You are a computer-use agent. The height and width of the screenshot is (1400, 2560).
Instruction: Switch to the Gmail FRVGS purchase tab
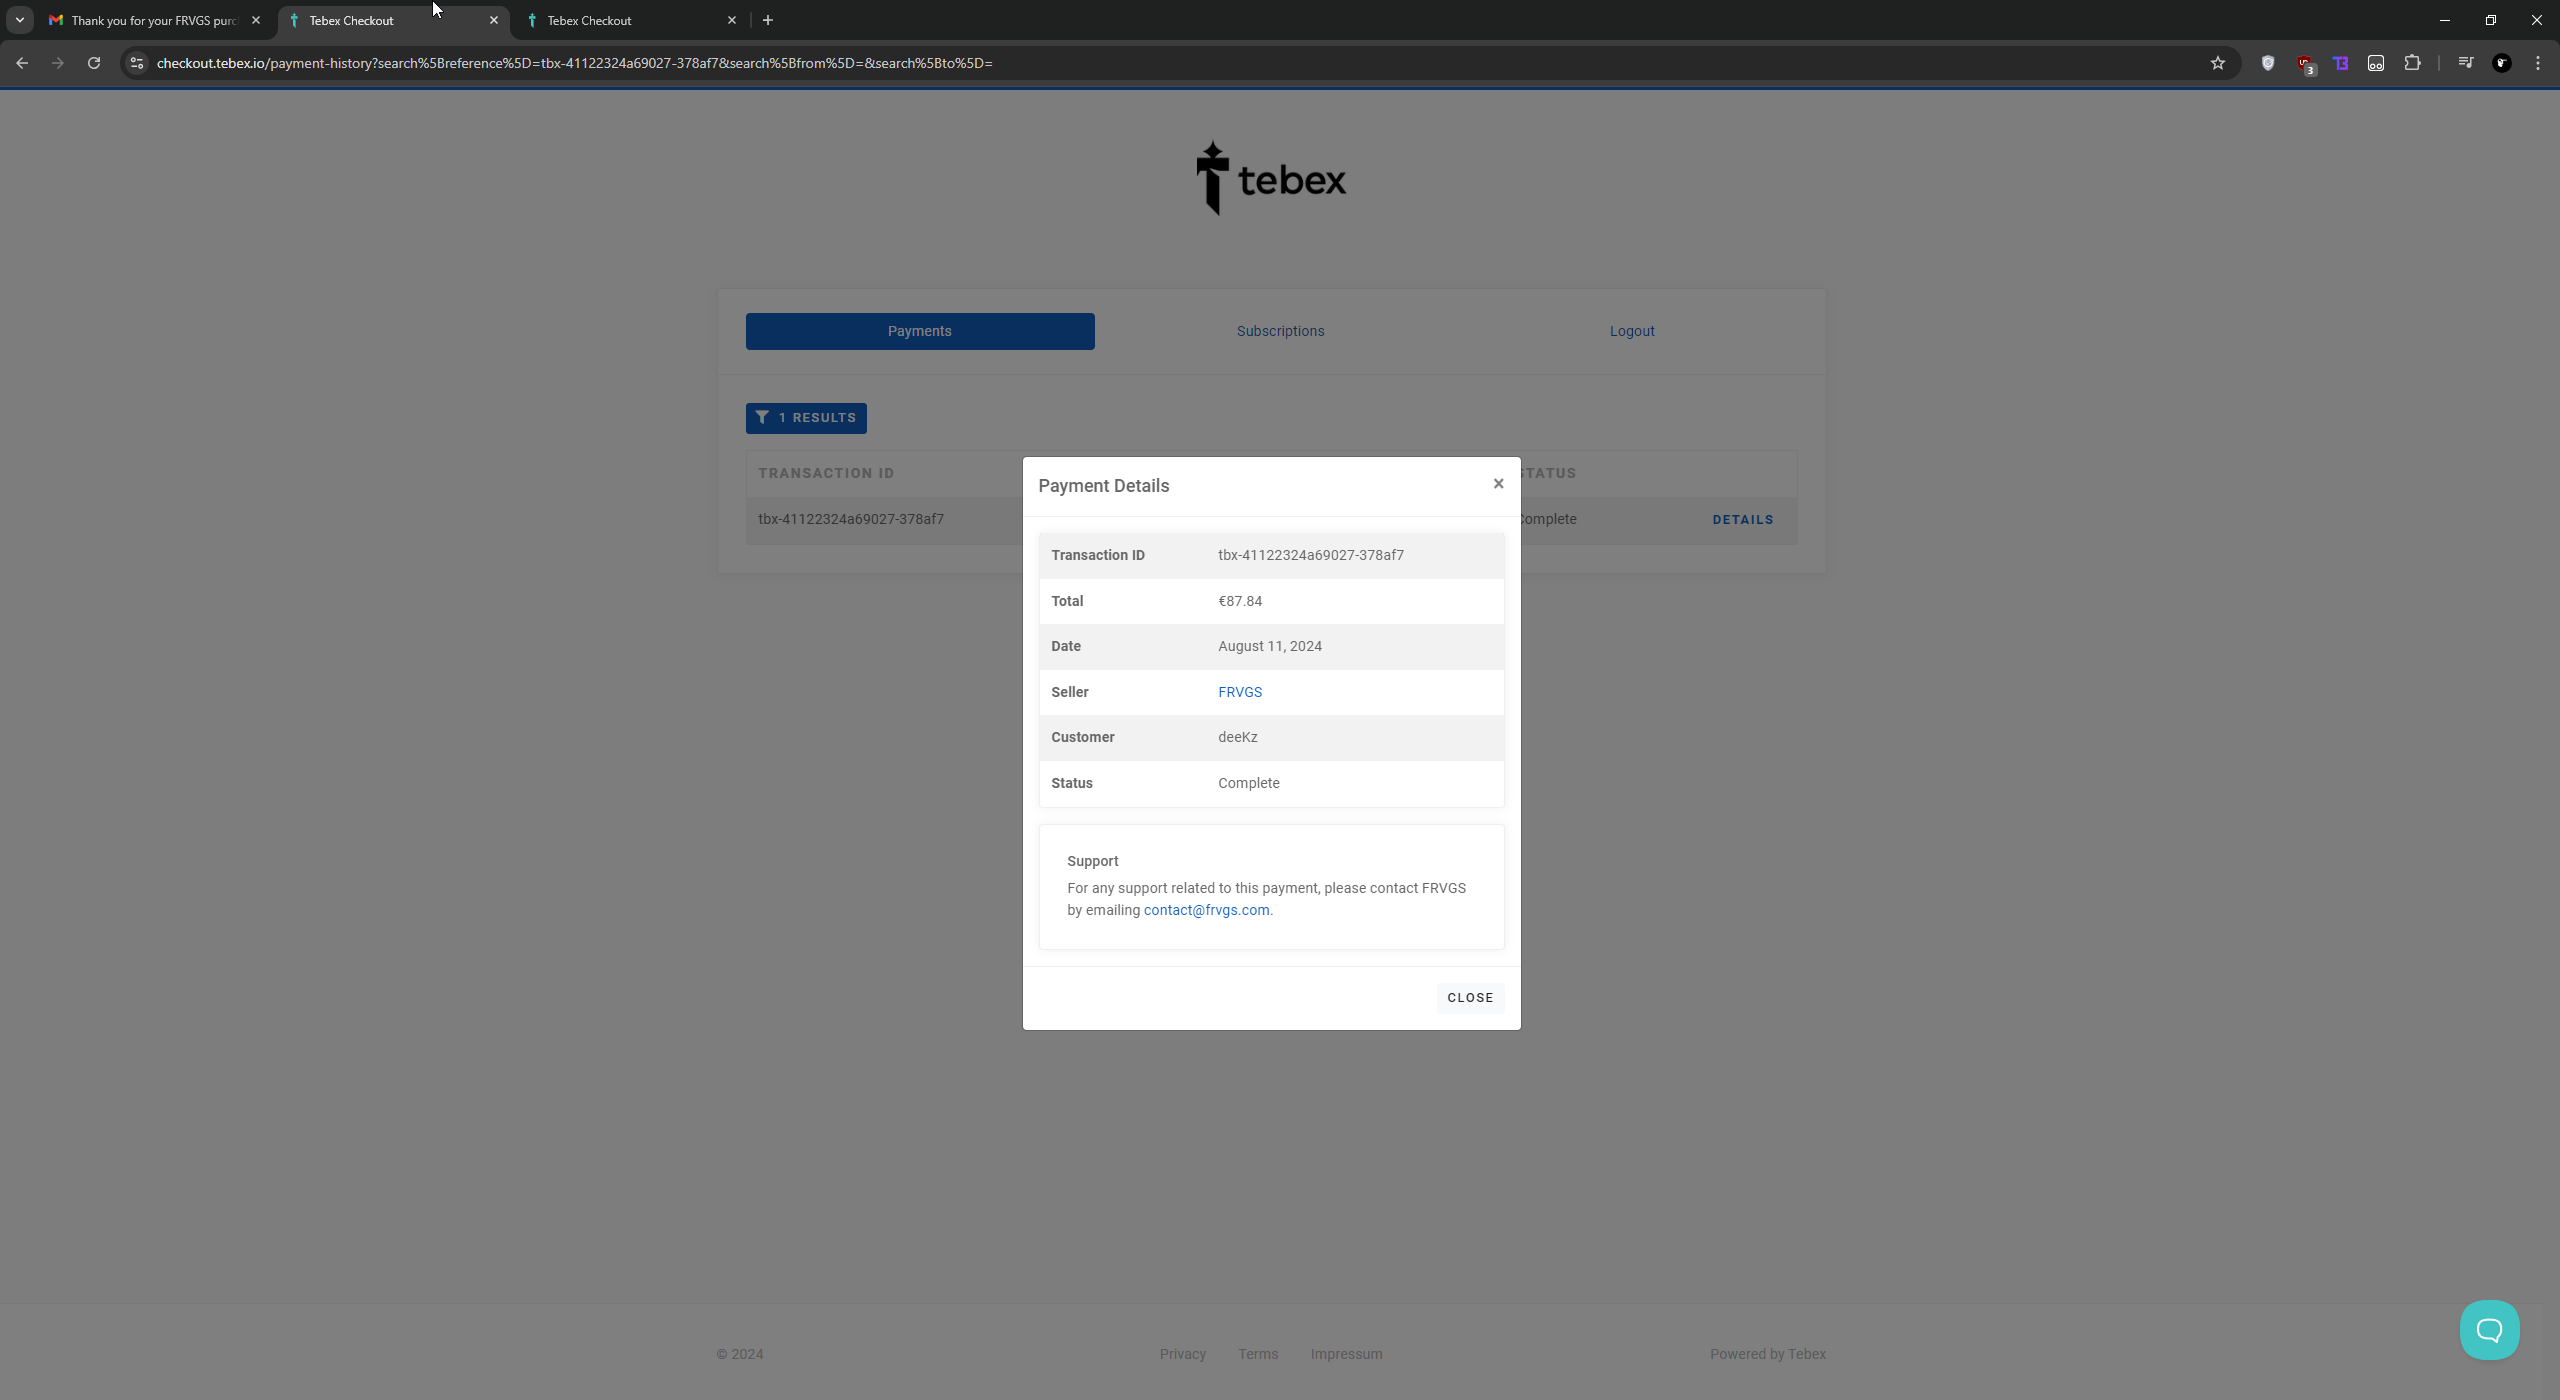152,20
